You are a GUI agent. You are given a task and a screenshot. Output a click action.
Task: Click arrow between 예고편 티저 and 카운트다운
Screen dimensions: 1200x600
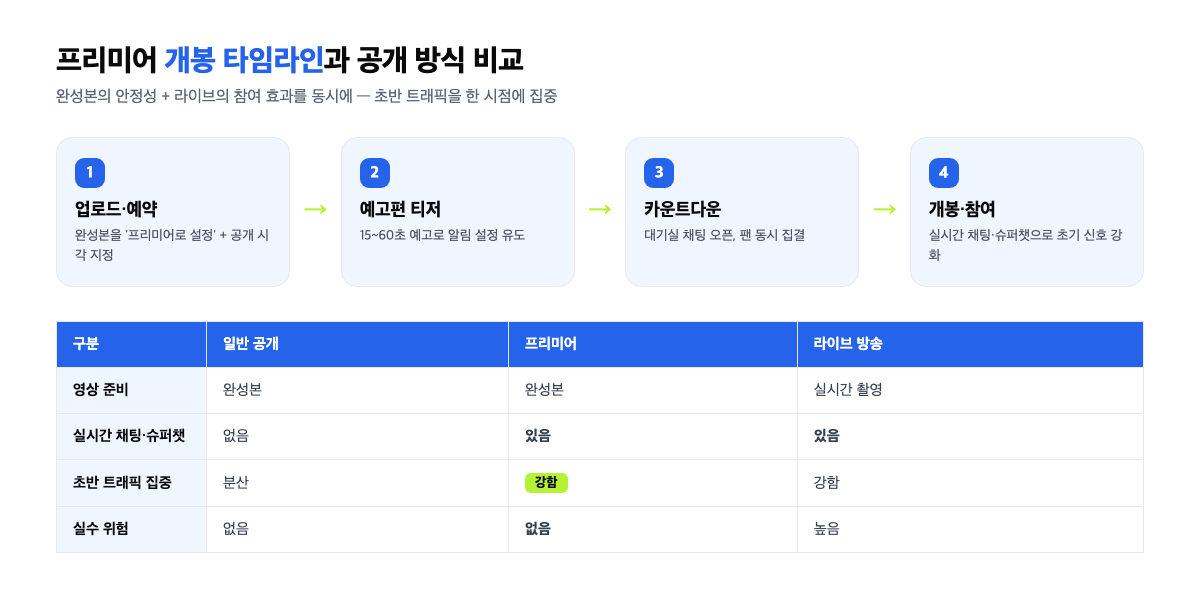tap(600, 209)
